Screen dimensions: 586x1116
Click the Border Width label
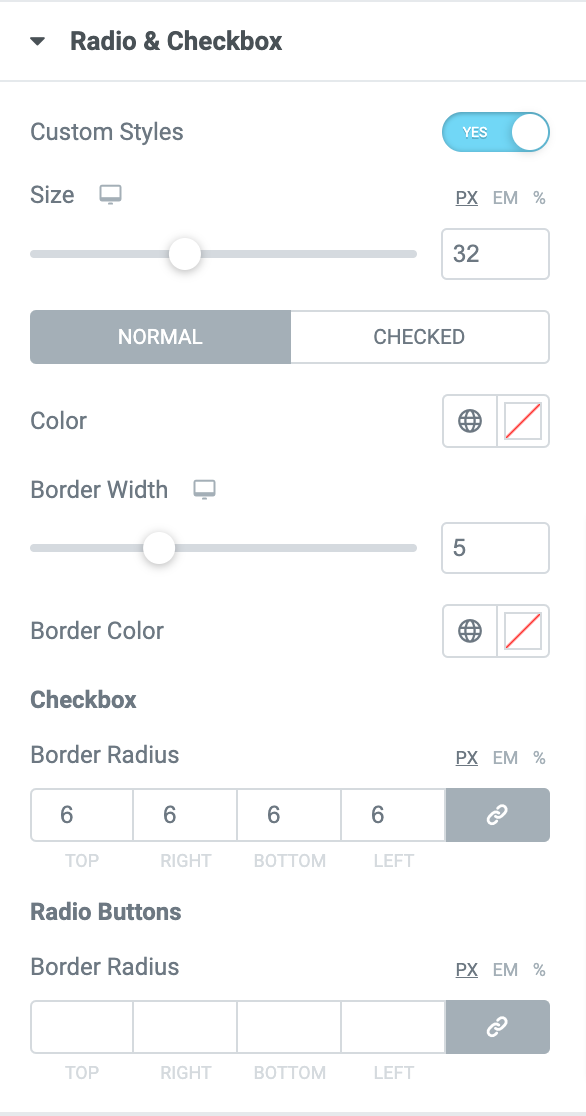[99, 490]
